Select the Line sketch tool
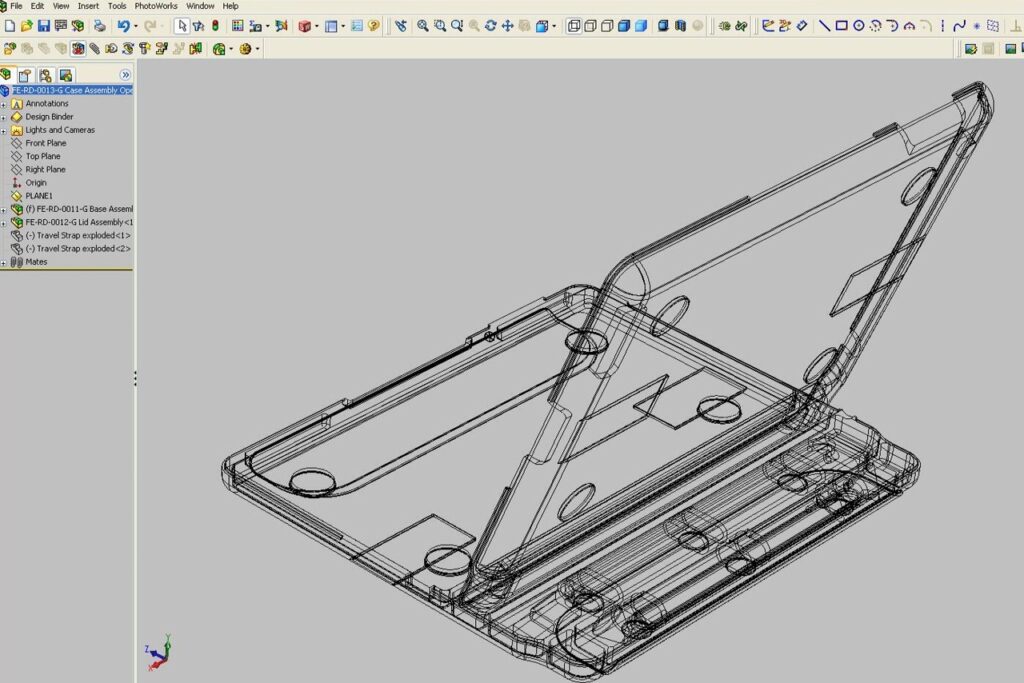This screenshot has height=683, width=1024. point(824,25)
